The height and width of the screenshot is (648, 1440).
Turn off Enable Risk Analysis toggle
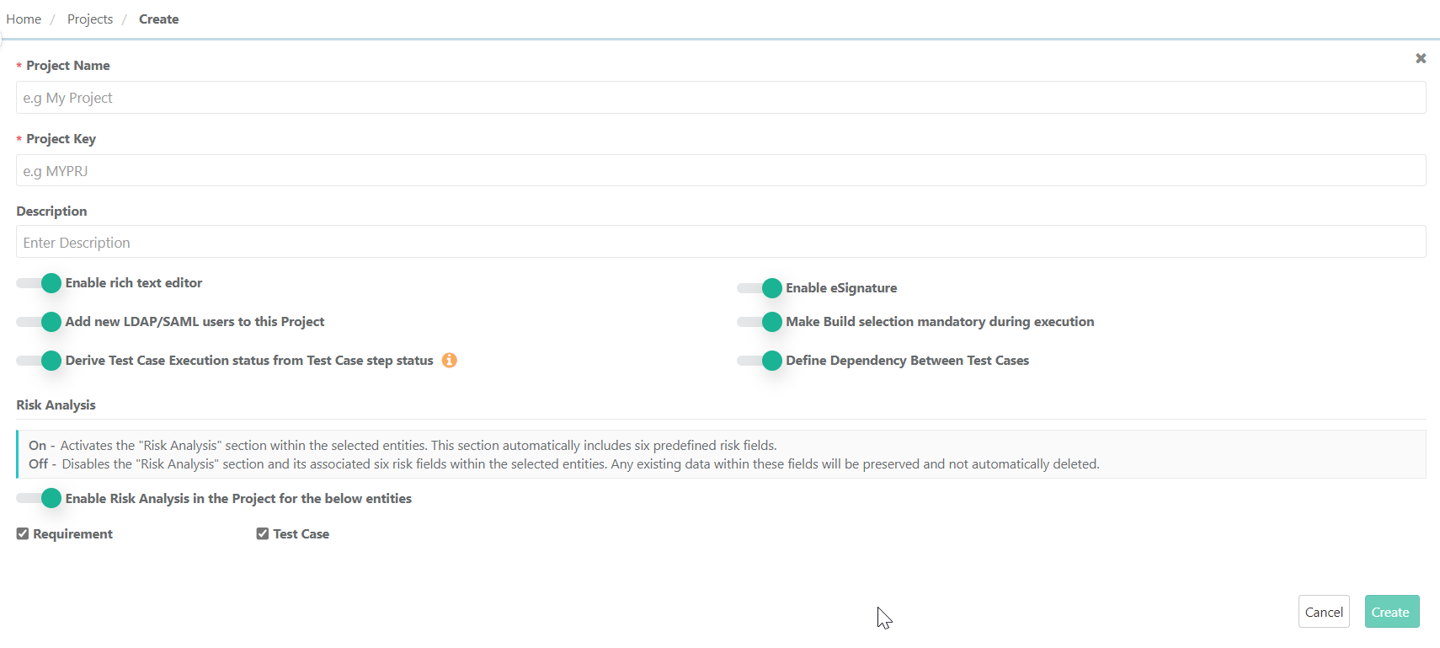40,498
